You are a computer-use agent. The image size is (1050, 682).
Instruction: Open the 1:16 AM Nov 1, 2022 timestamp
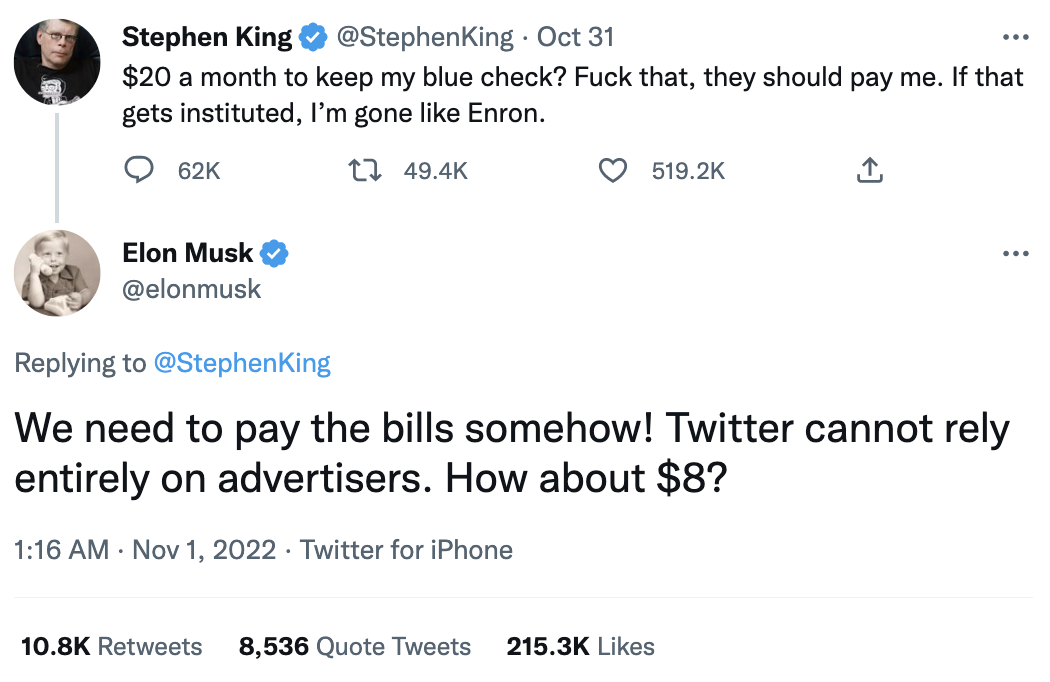pyautogui.click(x=145, y=550)
